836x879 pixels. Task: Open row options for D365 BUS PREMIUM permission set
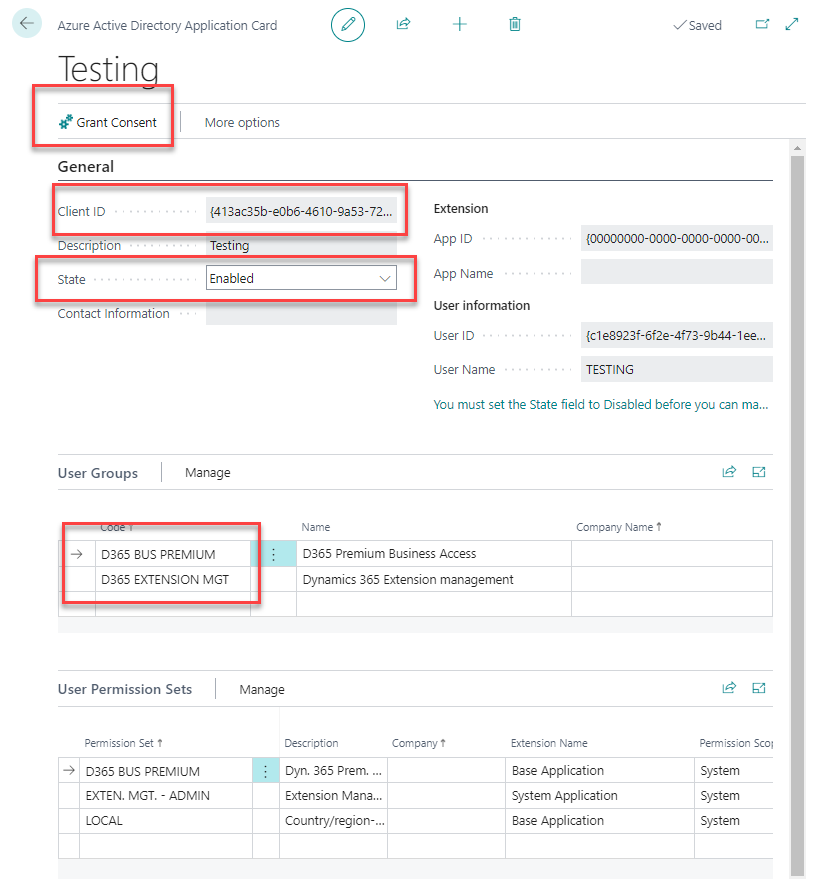pos(266,770)
